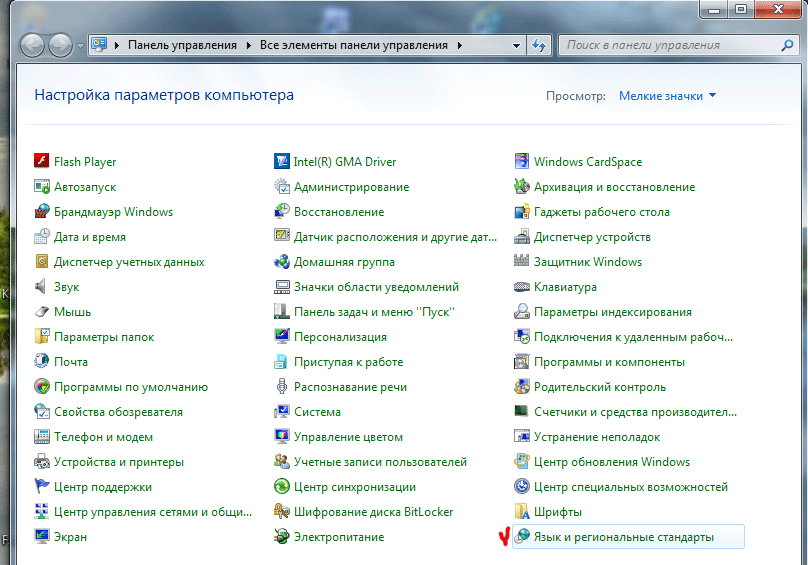Select Панель управления breadcrumb segment
808x565 pixels.
(181, 46)
